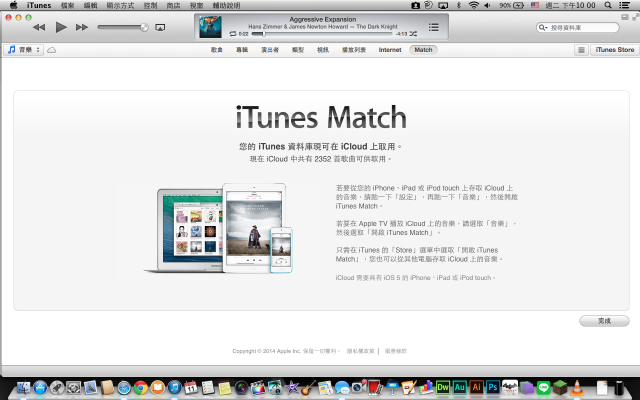Image resolution: width=640 pixels, height=400 pixels.
Task: Click the Wi-Fi status icon
Action: coord(473,5)
